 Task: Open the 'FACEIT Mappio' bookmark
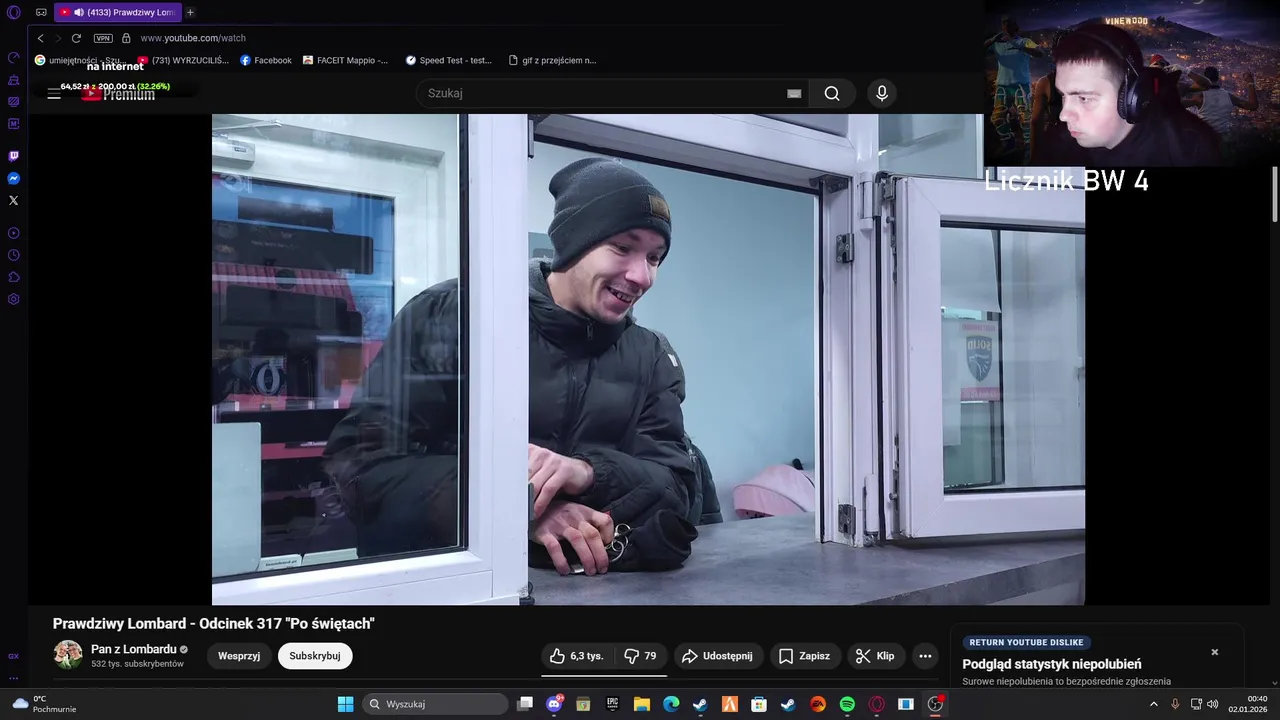point(346,60)
